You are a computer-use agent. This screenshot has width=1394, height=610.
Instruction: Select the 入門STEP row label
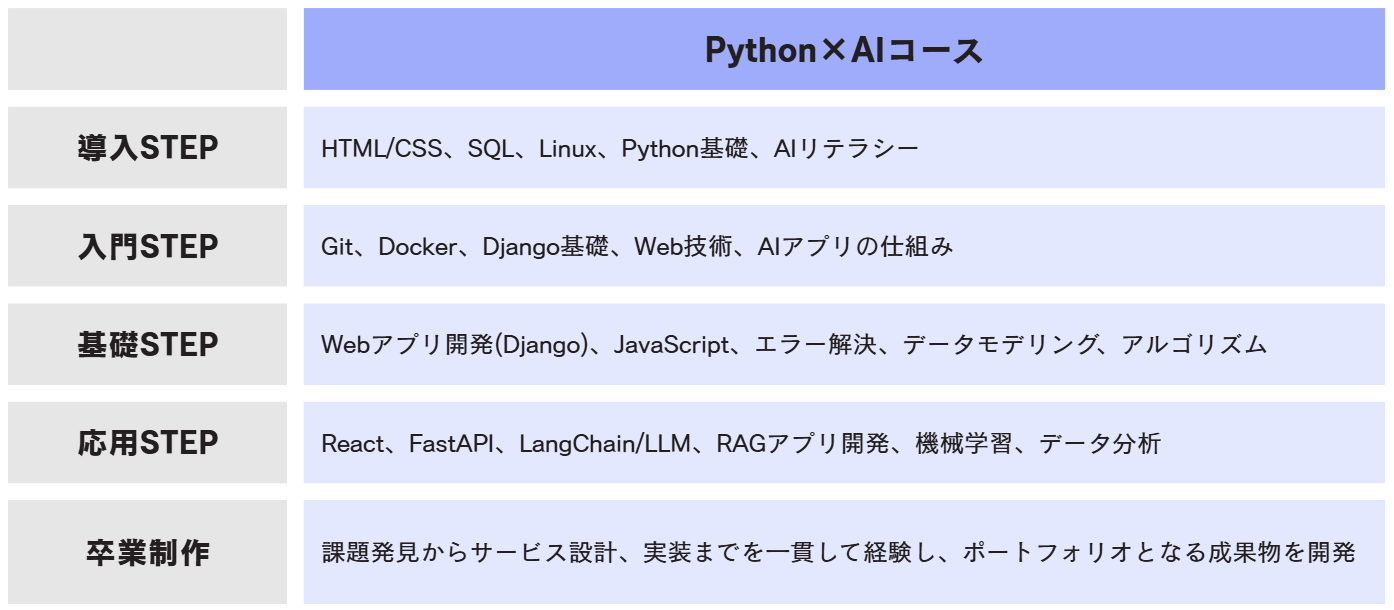click(147, 246)
